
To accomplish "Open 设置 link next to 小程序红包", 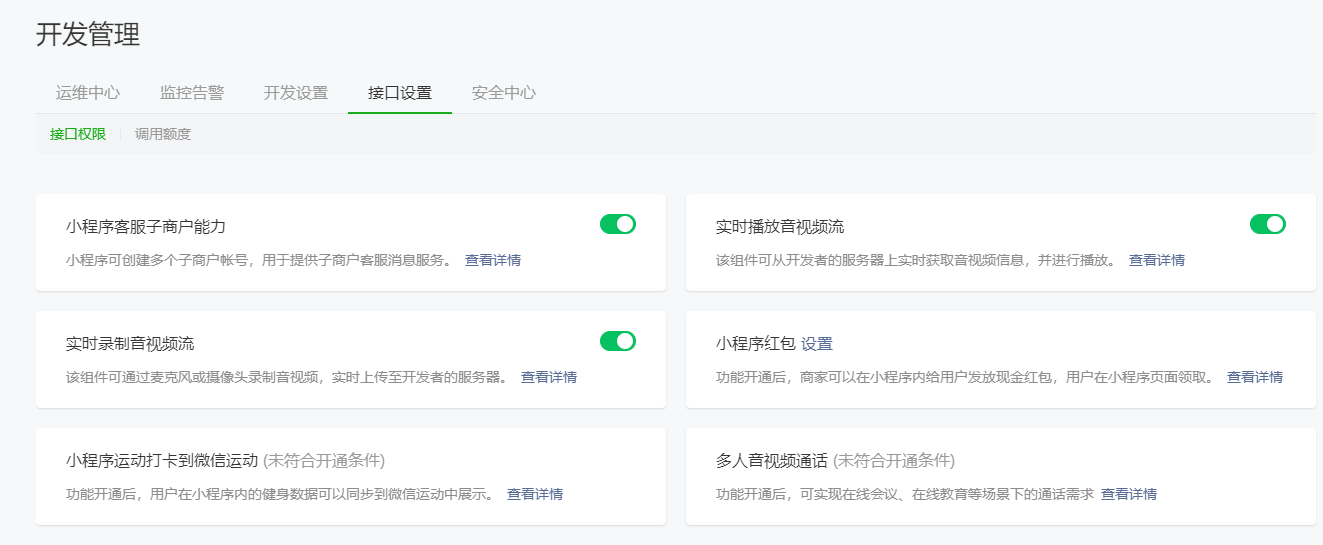I will point(817,344).
